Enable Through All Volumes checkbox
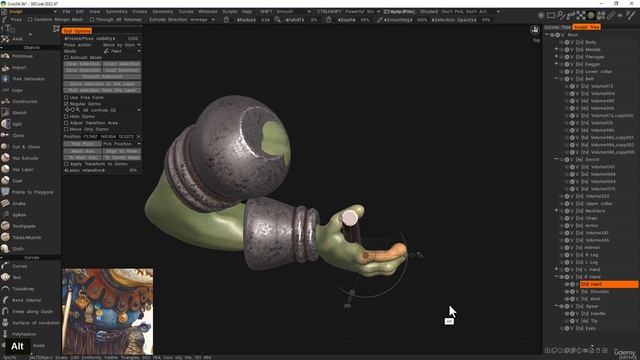The height and width of the screenshot is (360, 640). [x=92, y=20]
